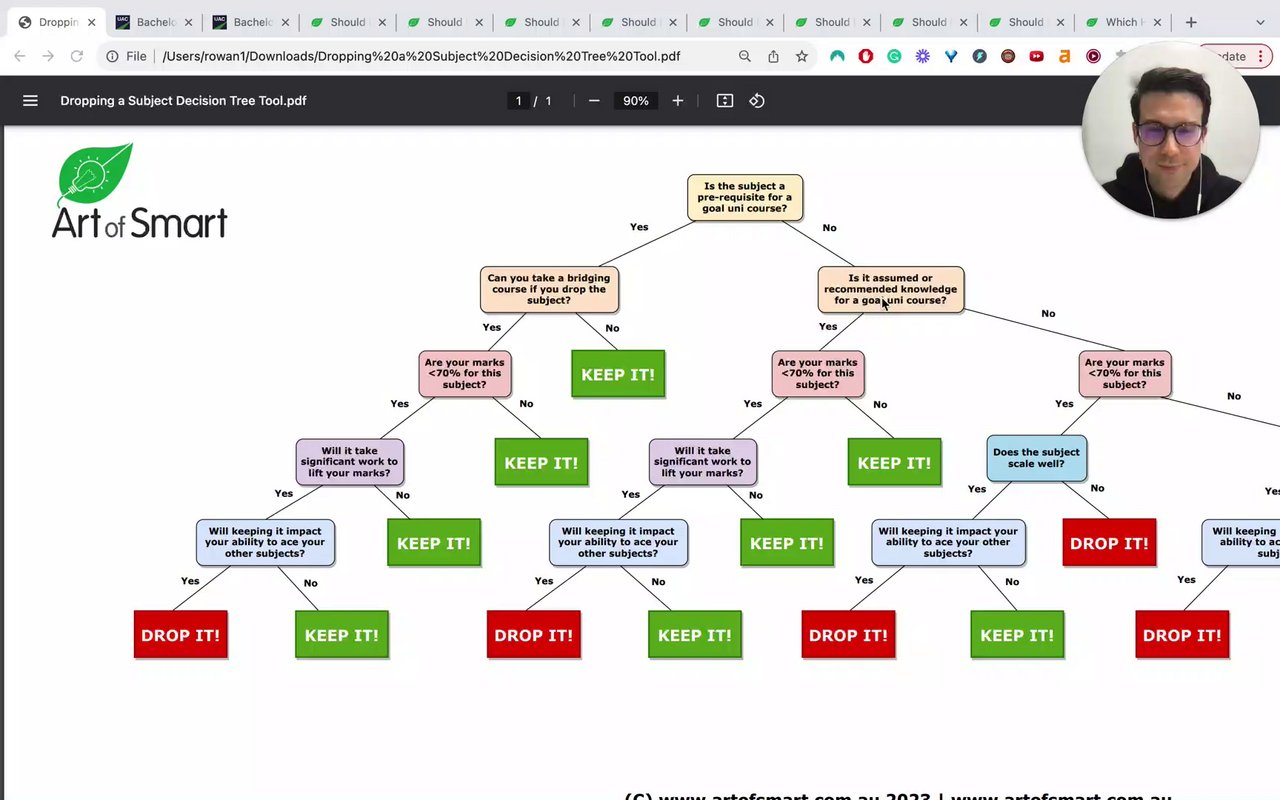1280x800 pixels.
Task: Open the PDF viewer sidebar hamburger menu
Action: (30, 100)
